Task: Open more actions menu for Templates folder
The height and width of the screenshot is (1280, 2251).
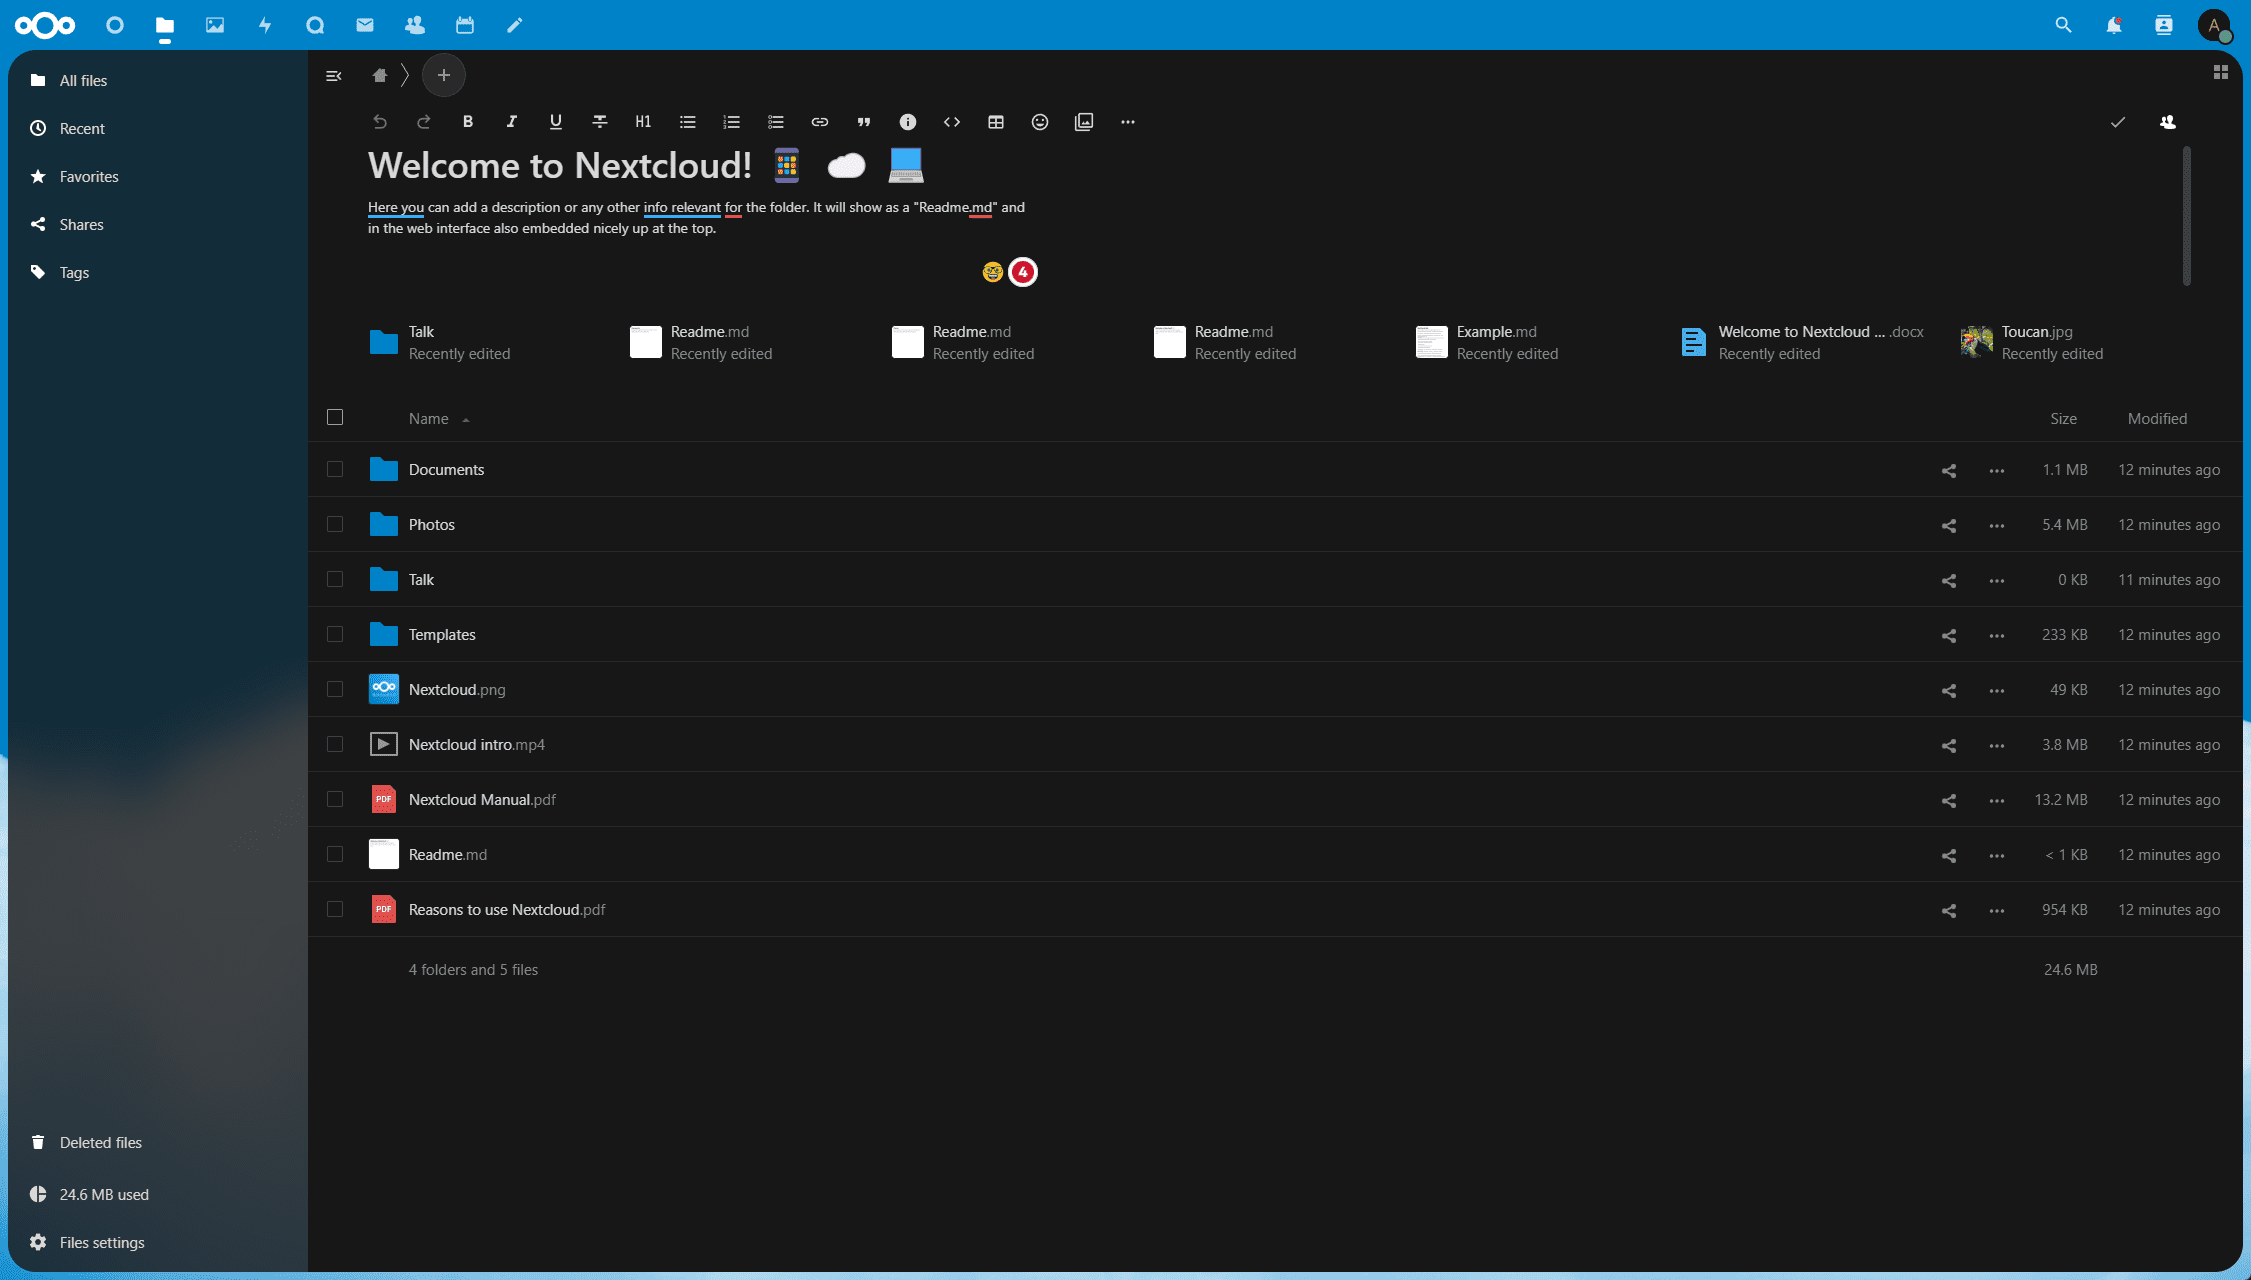Action: pyautogui.click(x=1996, y=635)
